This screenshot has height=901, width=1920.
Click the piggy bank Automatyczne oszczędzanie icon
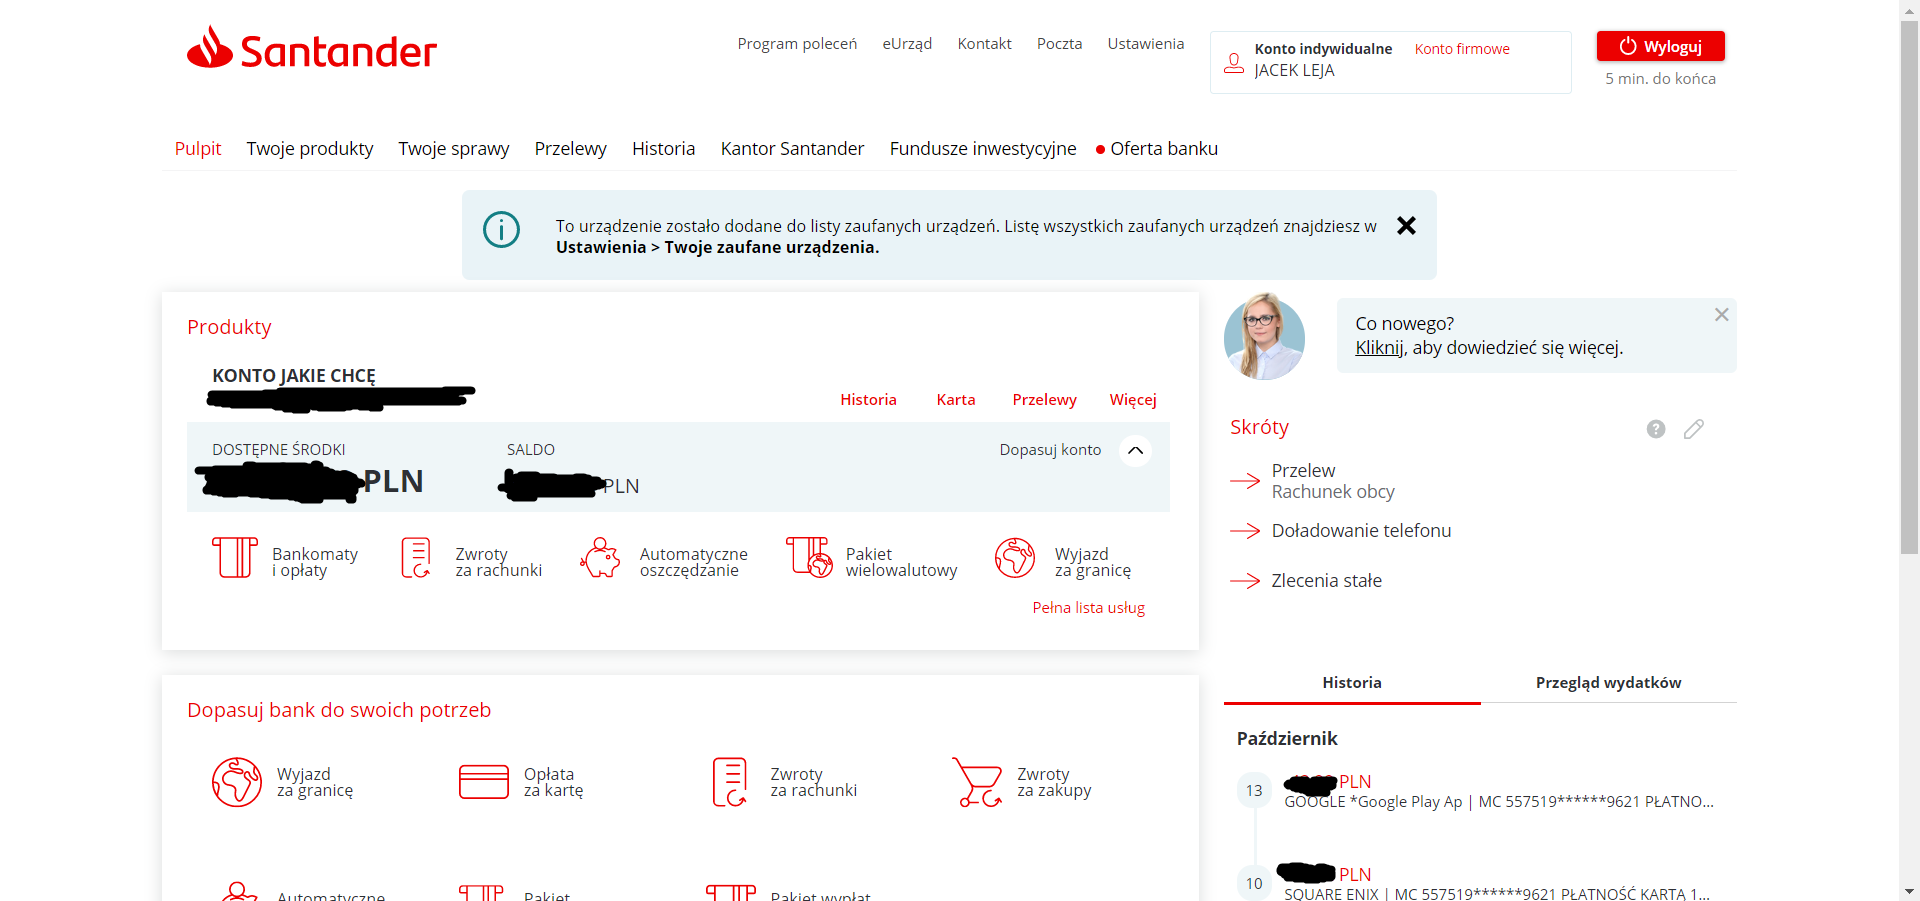coord(600,558)
